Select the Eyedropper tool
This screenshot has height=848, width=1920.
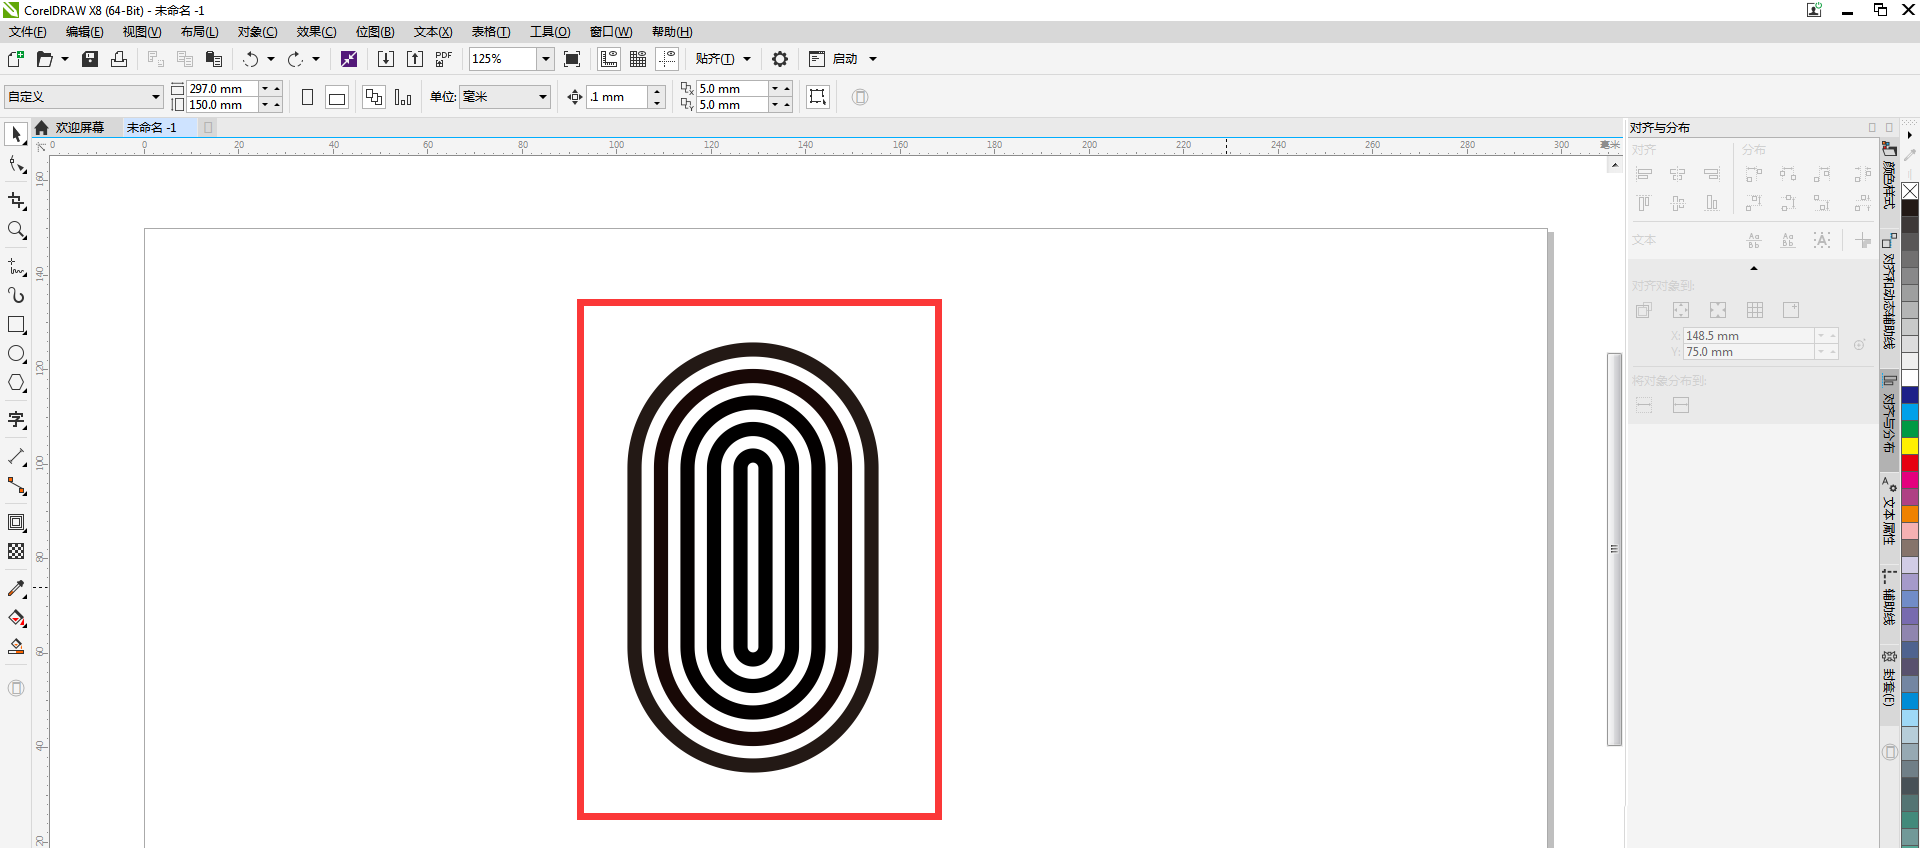[16, 589]
